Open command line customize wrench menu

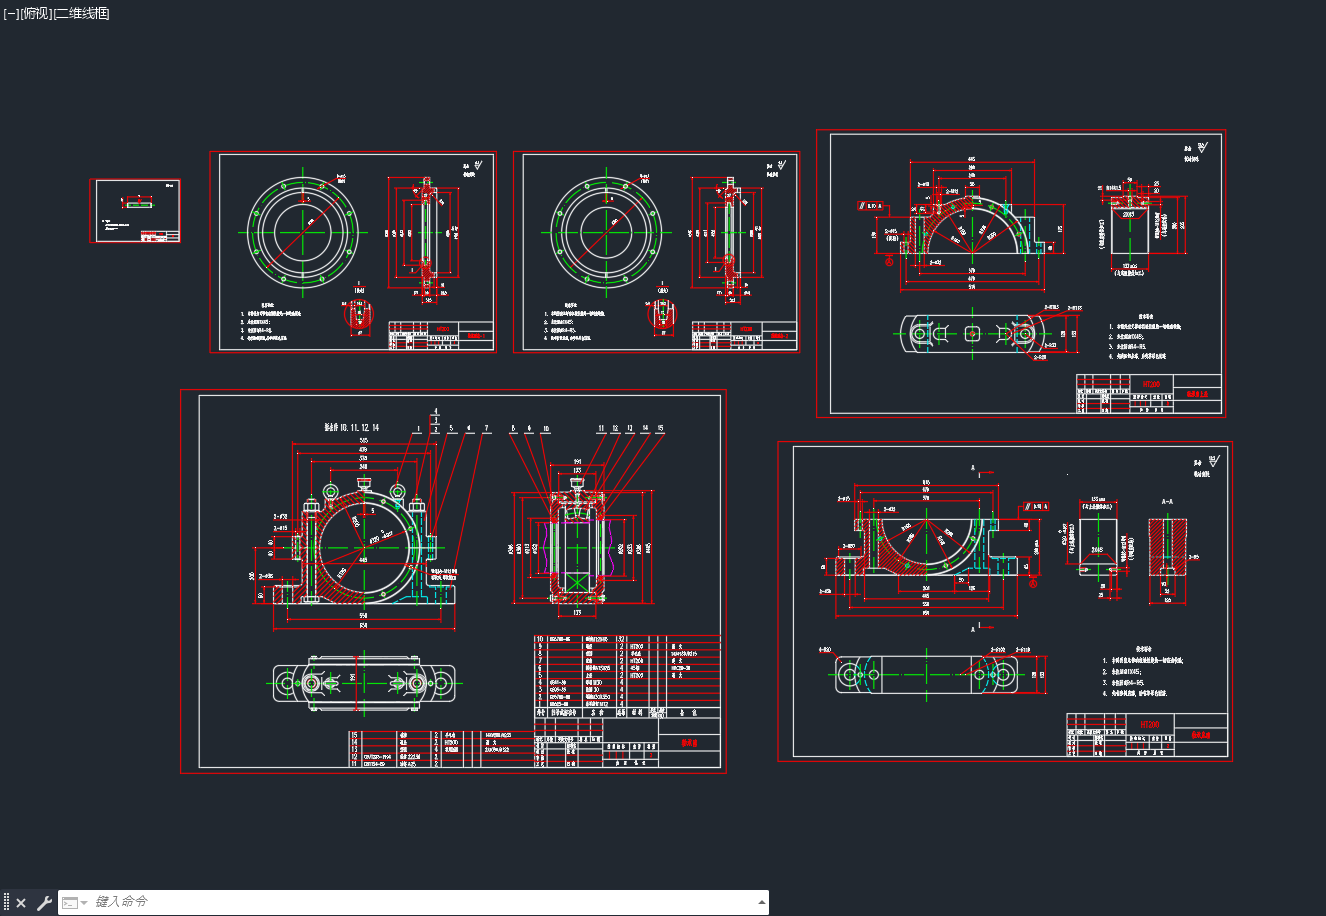point(44,903)
